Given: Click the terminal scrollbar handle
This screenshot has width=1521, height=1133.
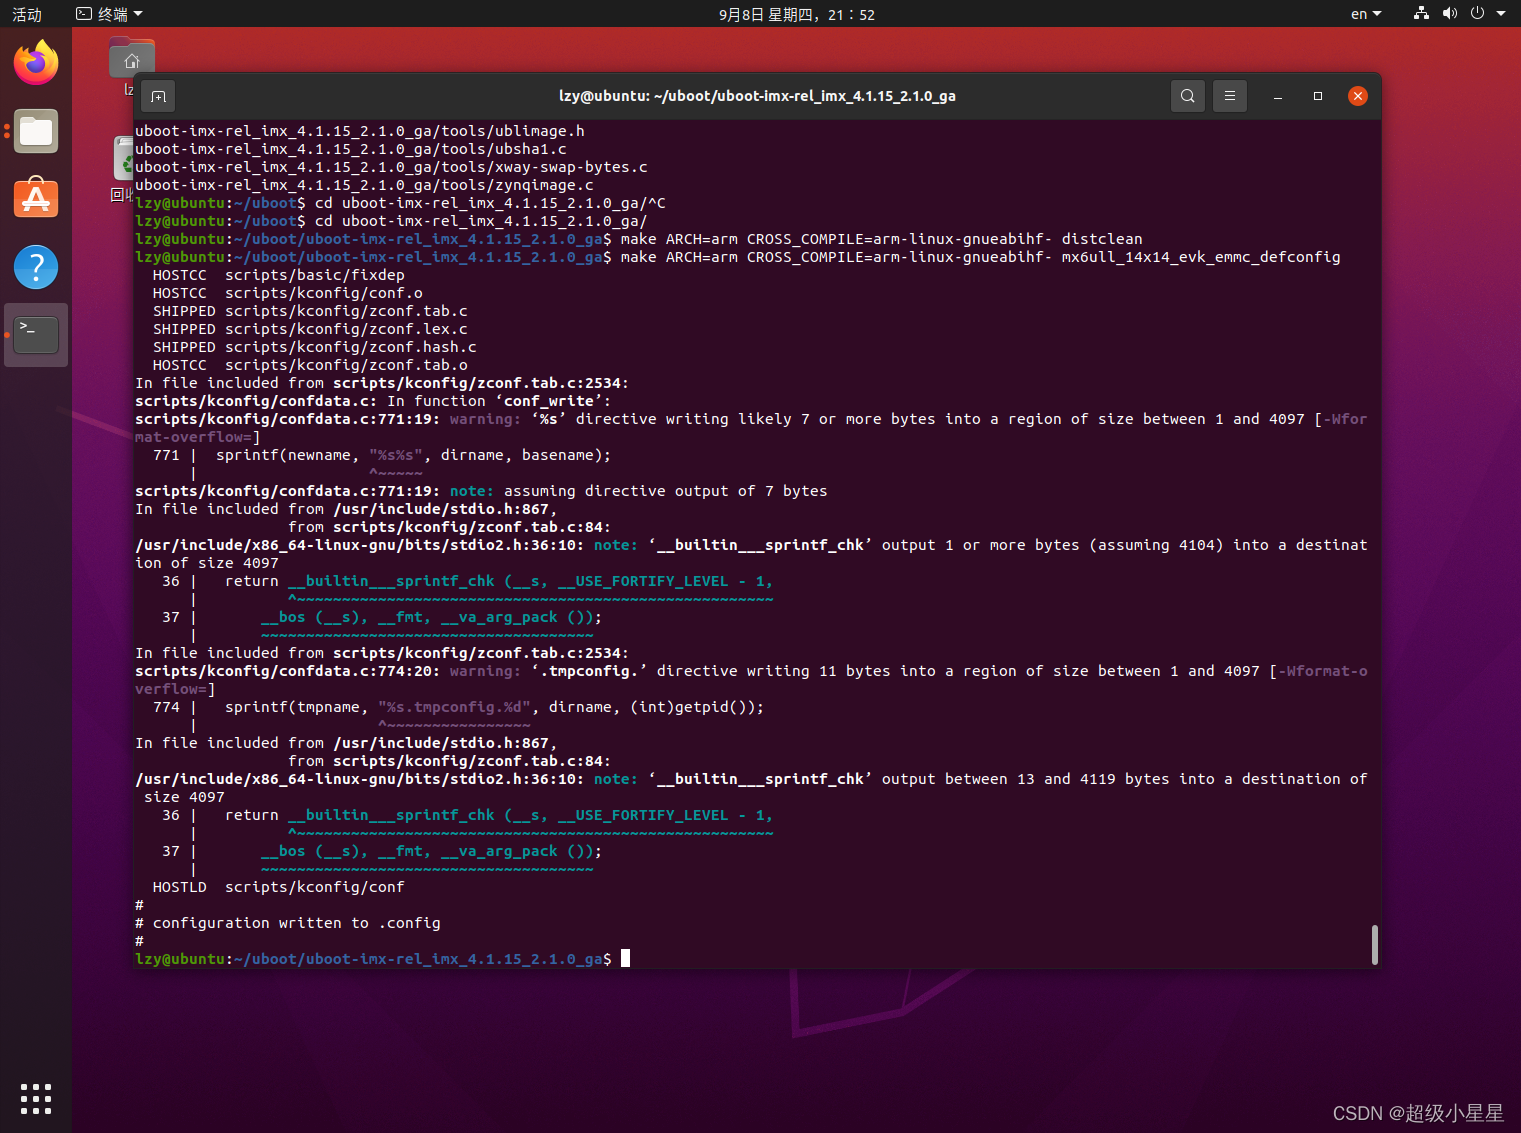Looking at the screenshot, I should (x=1375, y=945).
